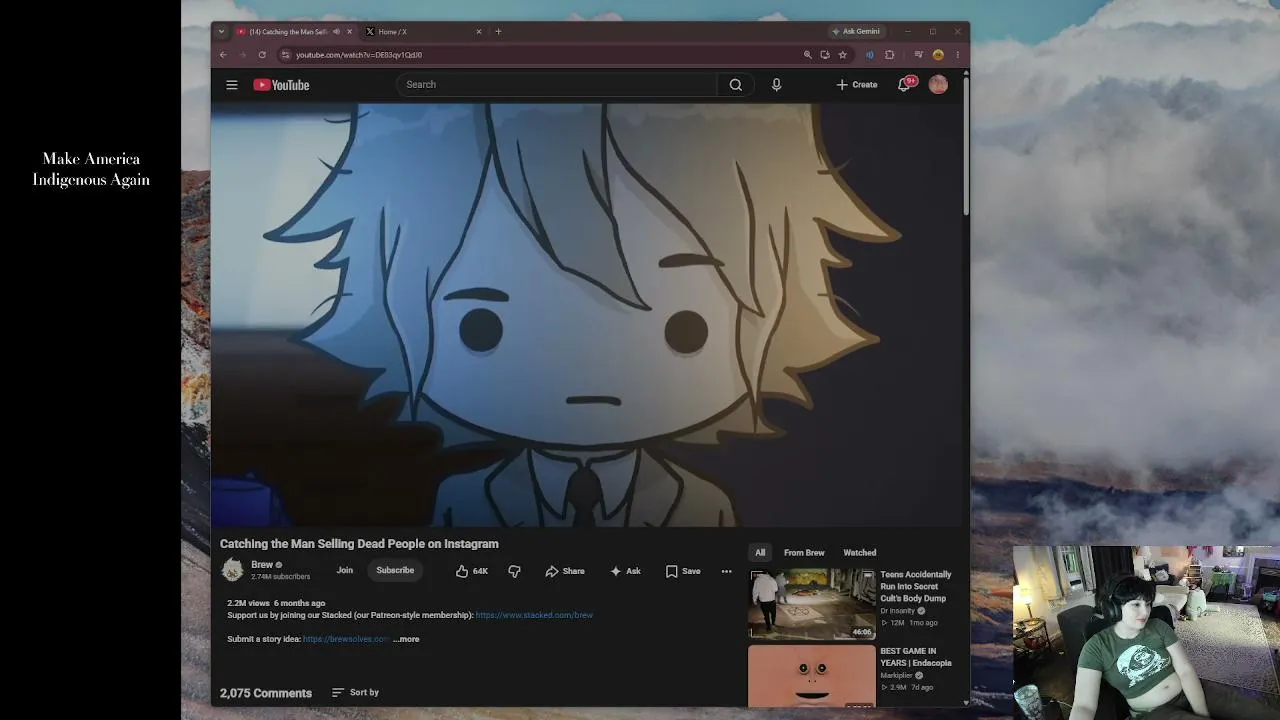The image size is (1280, 720).
Task: Open the YouTube notifications bell
Action: tap(904, 85)
